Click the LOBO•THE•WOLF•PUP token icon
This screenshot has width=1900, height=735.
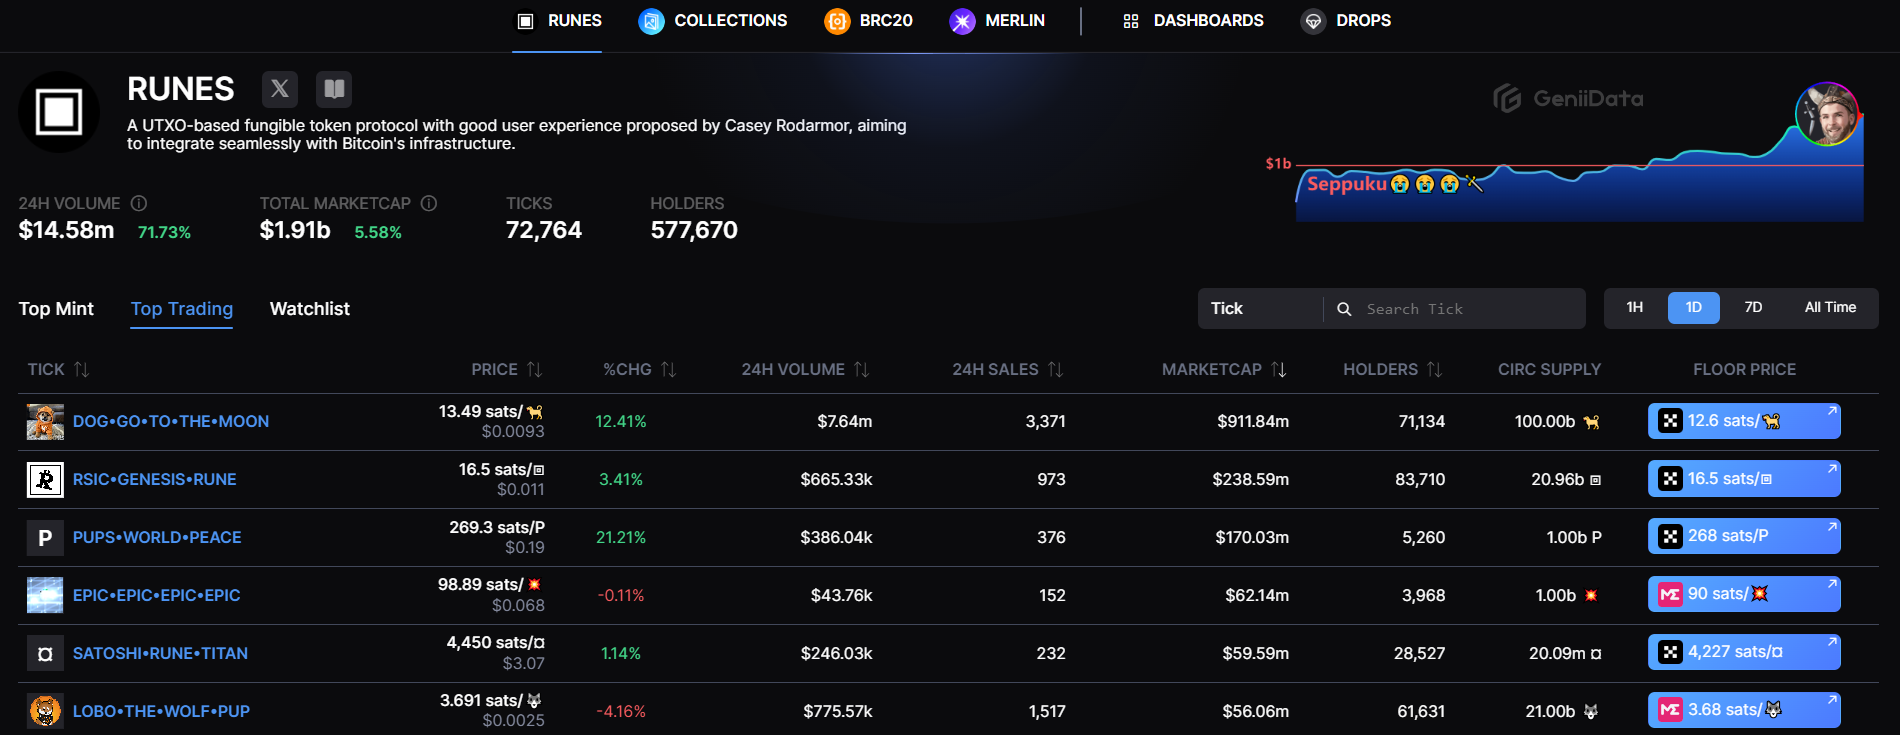[45, 711]
